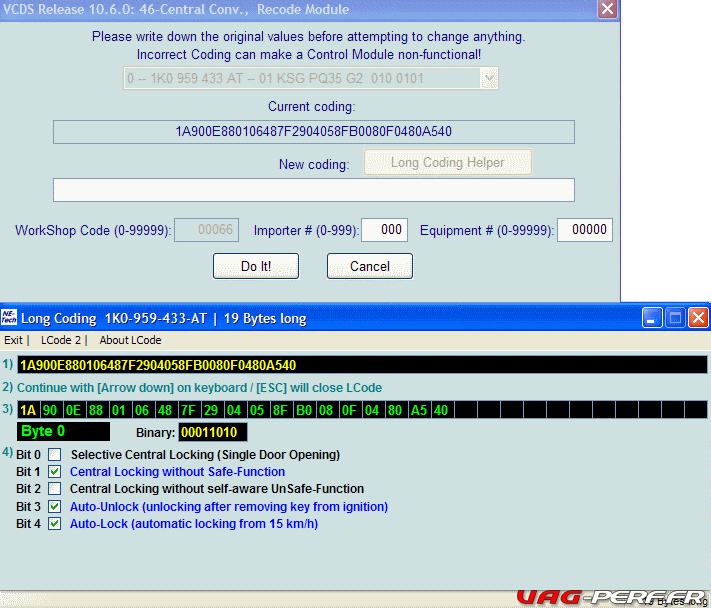Click the Do It! button
The image size is (711, 608).
click(256, 266)
